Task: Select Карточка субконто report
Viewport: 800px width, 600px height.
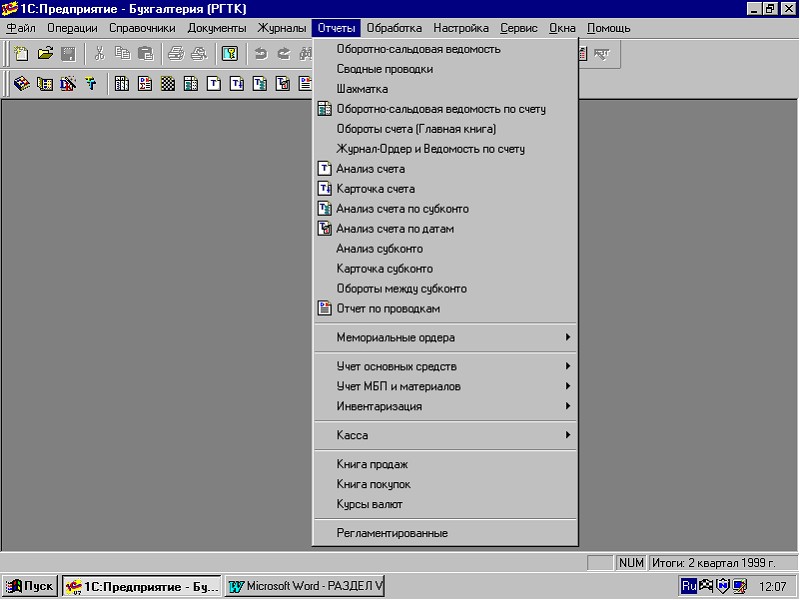Action: 445,268
